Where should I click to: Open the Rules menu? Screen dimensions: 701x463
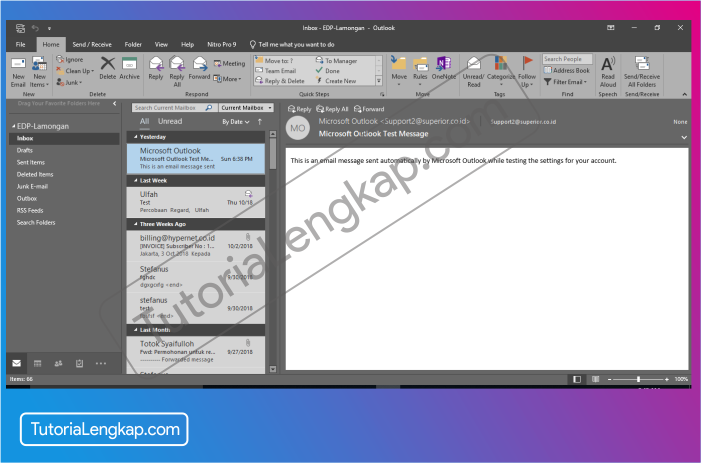point(420,72)
